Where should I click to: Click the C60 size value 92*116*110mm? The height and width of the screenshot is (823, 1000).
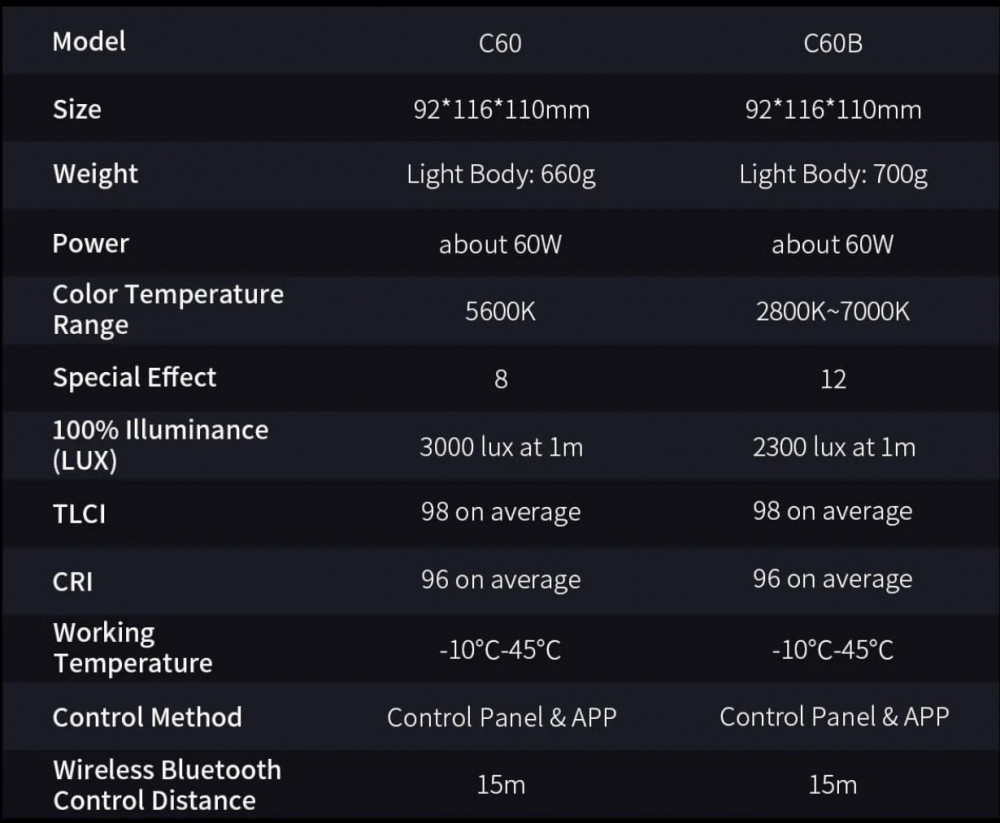[501, 109]
